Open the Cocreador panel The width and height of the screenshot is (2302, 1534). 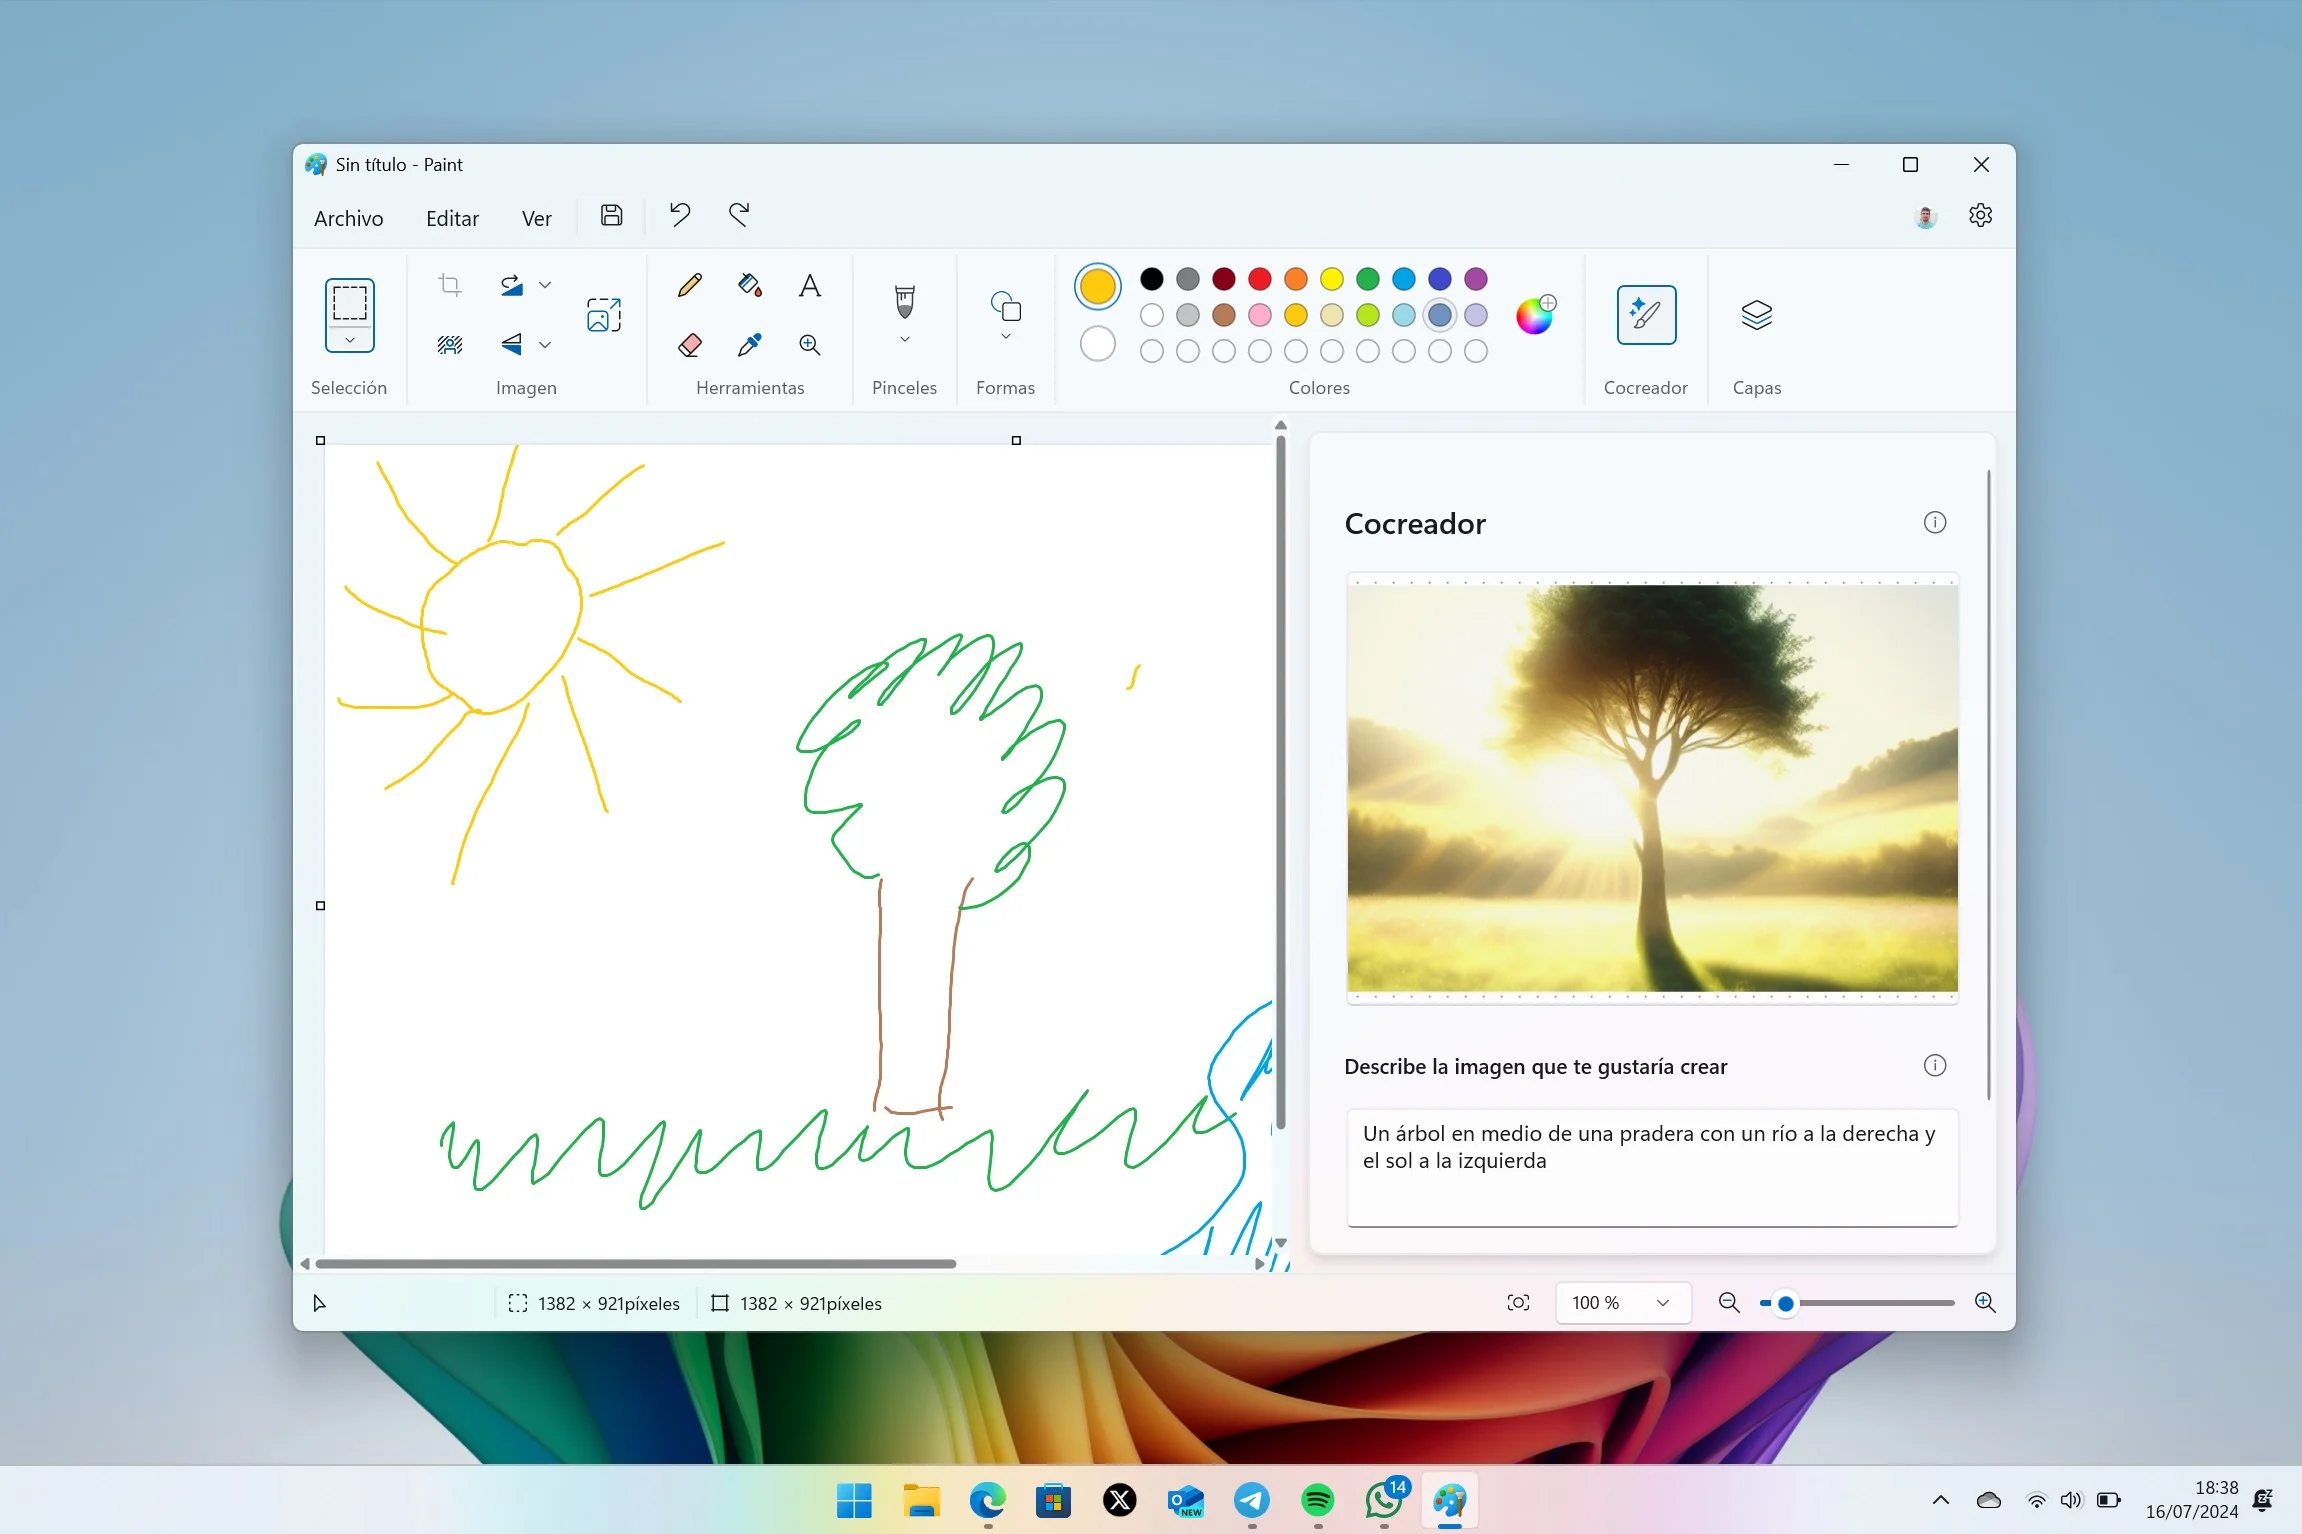pyautogui.click(x=1645, y=315)
